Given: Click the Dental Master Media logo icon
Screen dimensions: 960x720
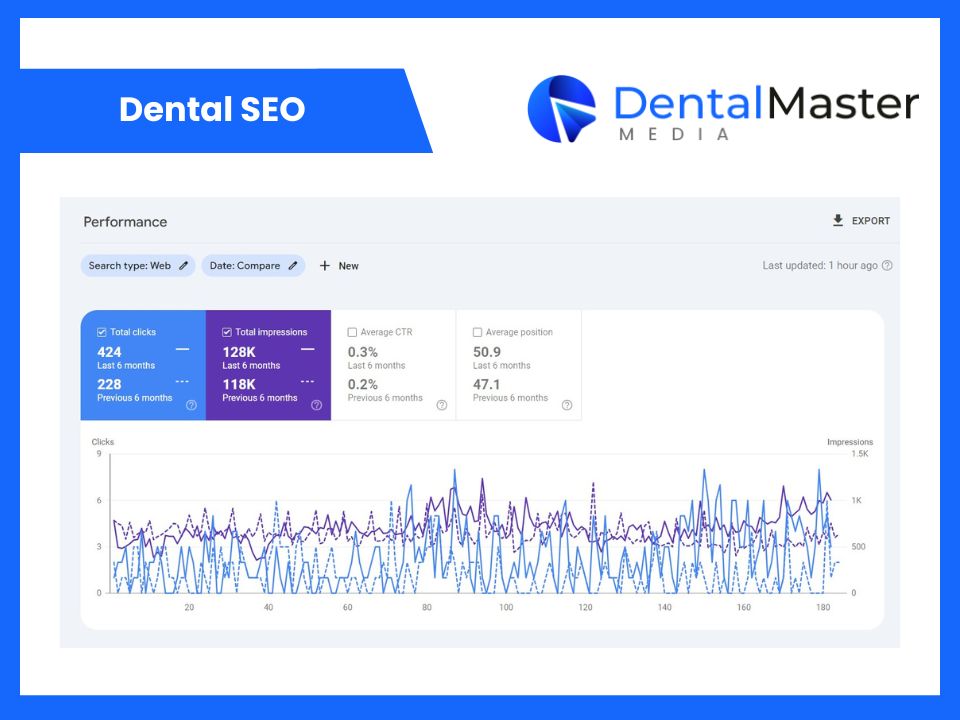Looking at the screenshot, I should coord(561,108).
